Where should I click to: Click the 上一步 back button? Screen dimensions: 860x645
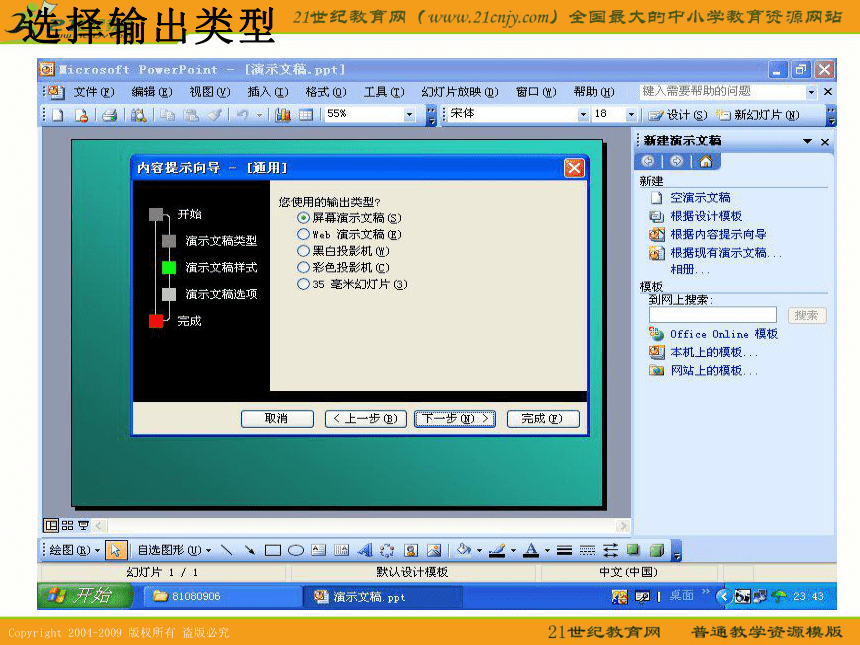pos(365,418)
